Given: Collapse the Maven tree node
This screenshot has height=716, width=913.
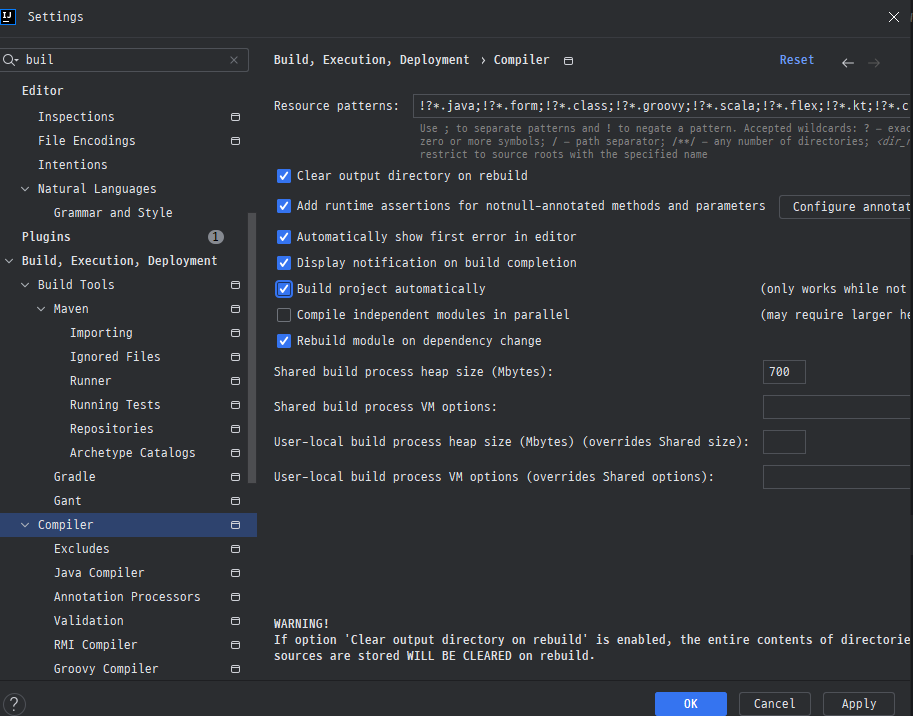Looking at the screenshot, I should [41, 309].
